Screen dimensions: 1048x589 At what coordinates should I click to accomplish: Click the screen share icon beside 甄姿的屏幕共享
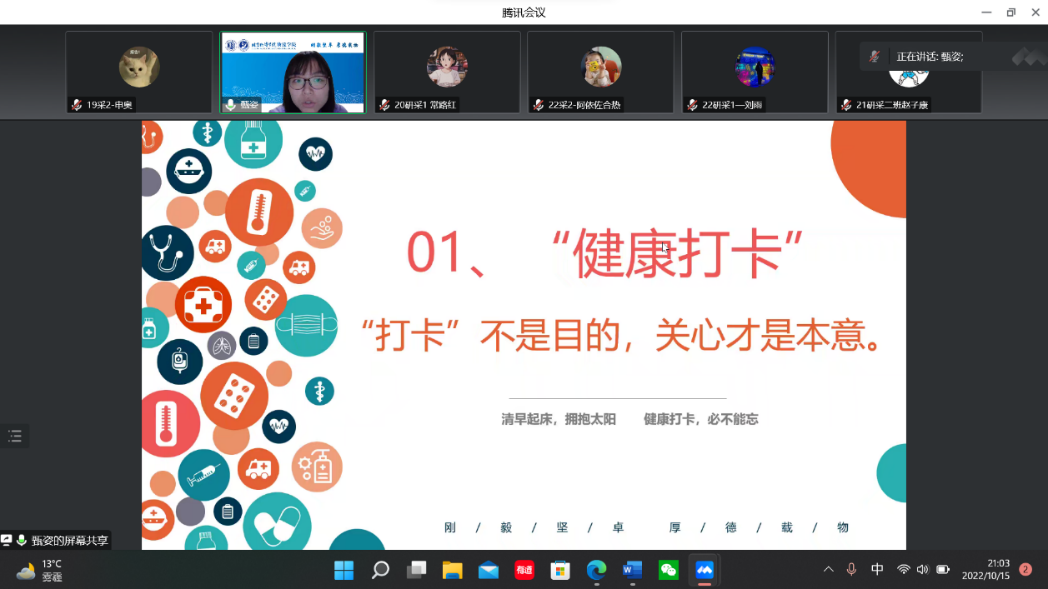point(7,540)
